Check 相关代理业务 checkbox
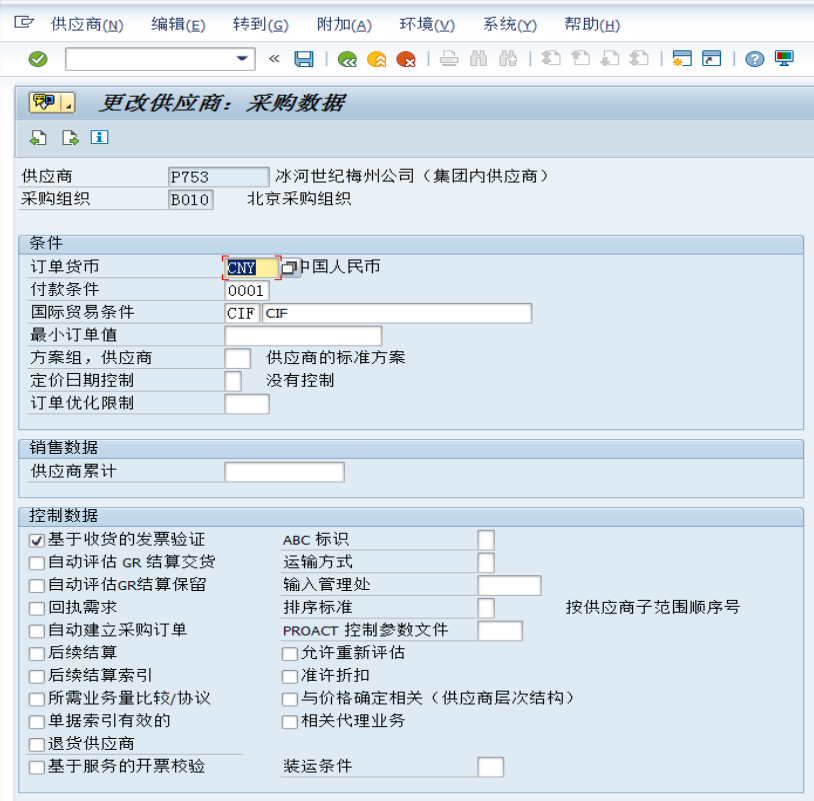 tap(289, 722)
